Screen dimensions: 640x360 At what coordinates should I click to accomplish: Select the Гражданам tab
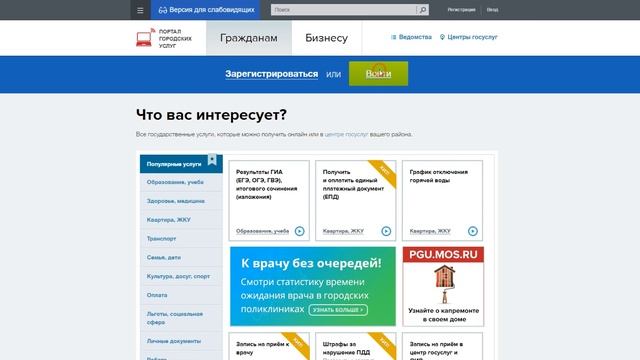249,38
